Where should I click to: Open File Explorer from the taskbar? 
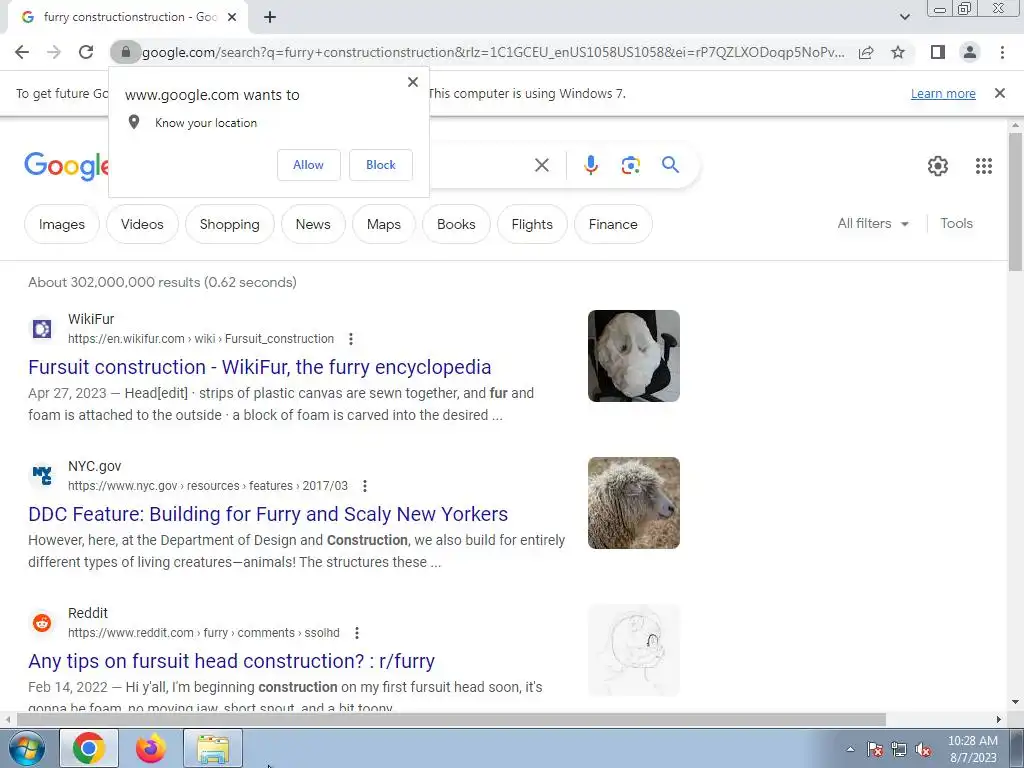[213, 748]
